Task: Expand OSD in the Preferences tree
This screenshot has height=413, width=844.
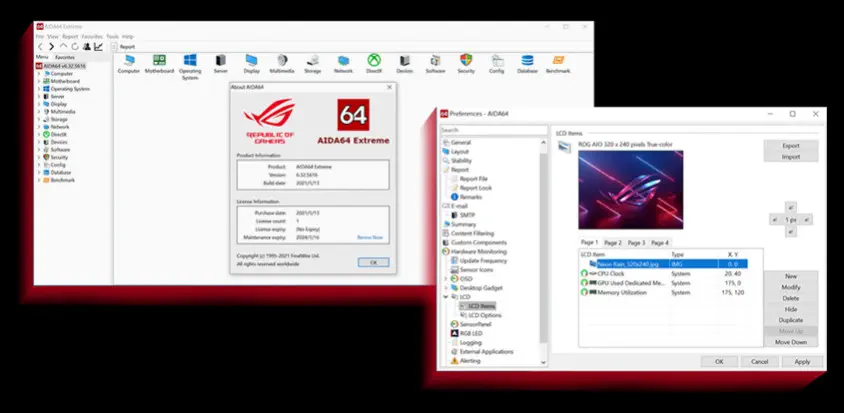Action: pyautogui.click(x=444, y=279)
